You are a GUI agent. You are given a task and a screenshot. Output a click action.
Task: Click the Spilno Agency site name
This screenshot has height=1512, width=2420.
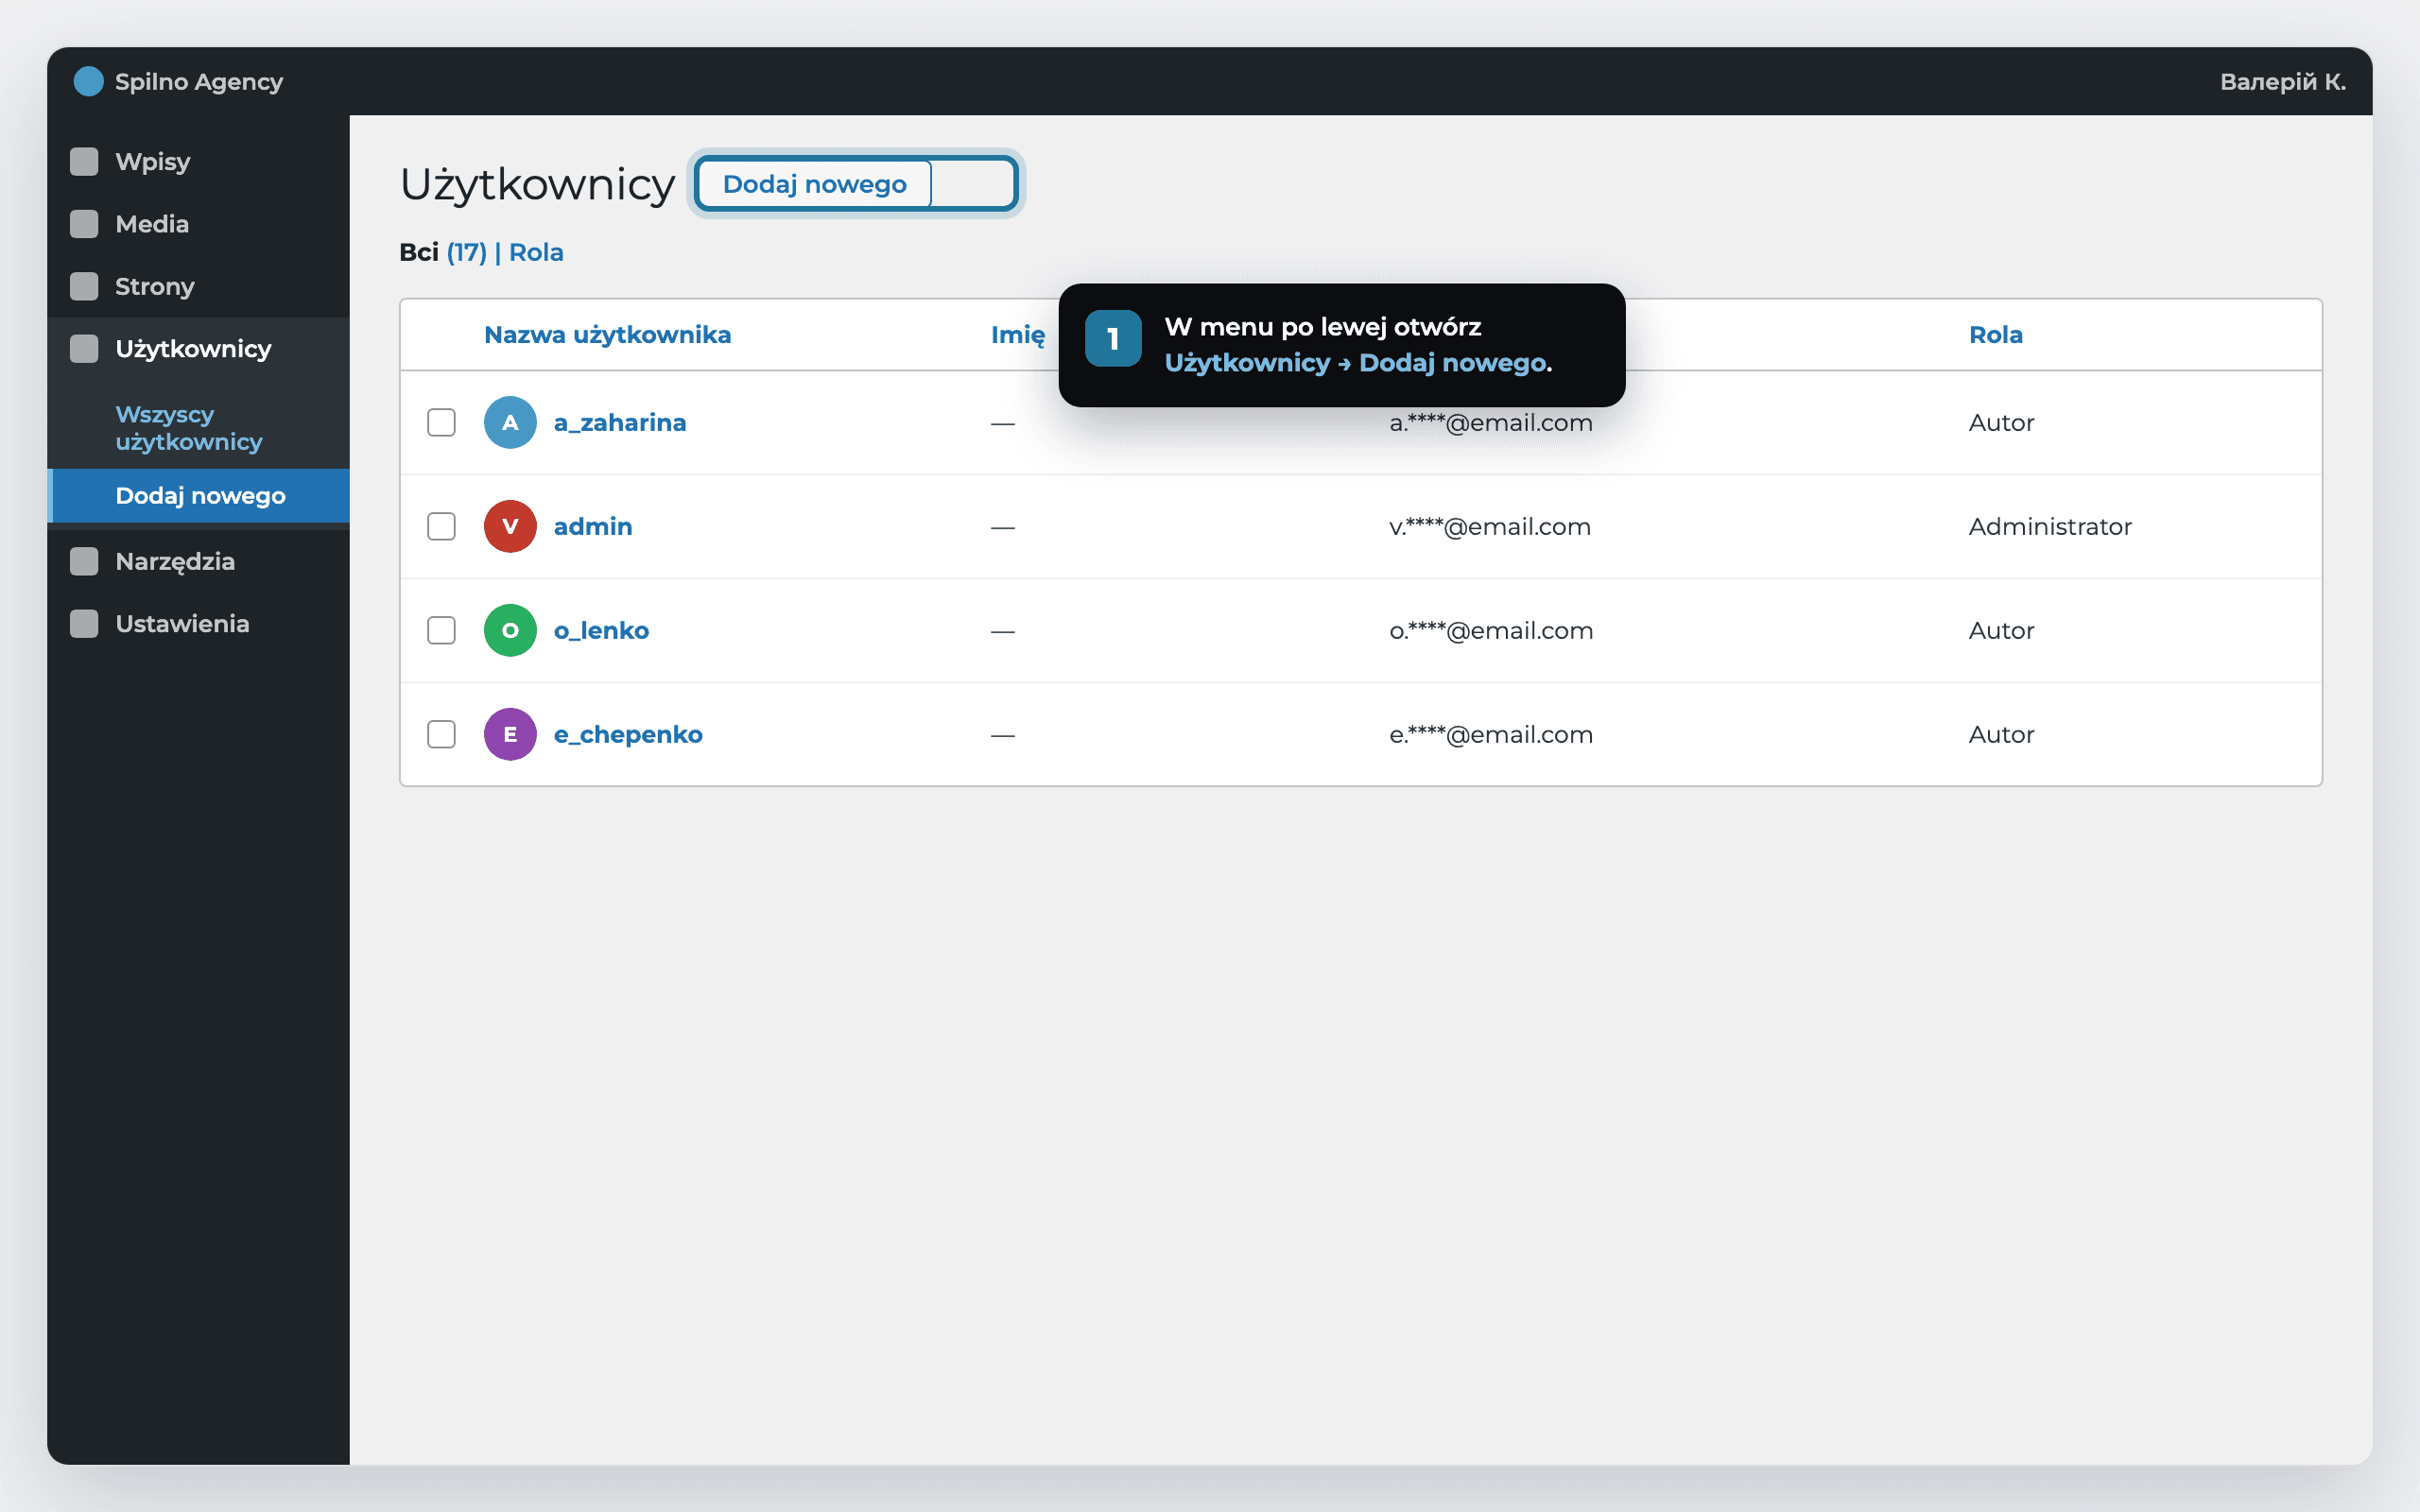199,81
